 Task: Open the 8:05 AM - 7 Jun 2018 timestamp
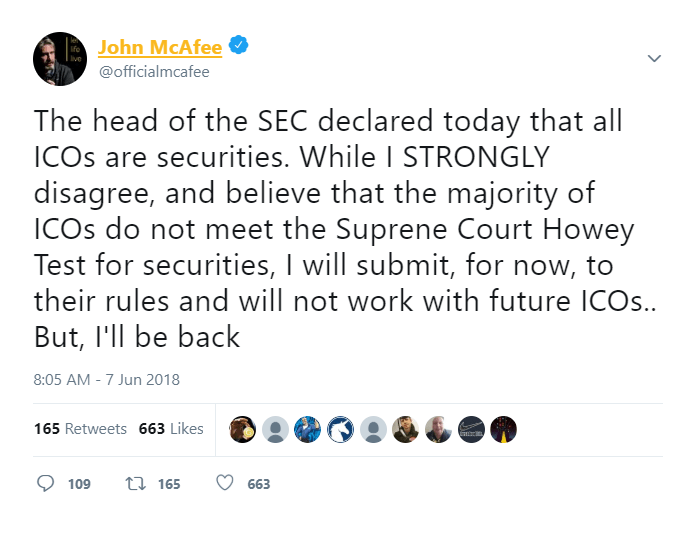(x=106, y=379)
